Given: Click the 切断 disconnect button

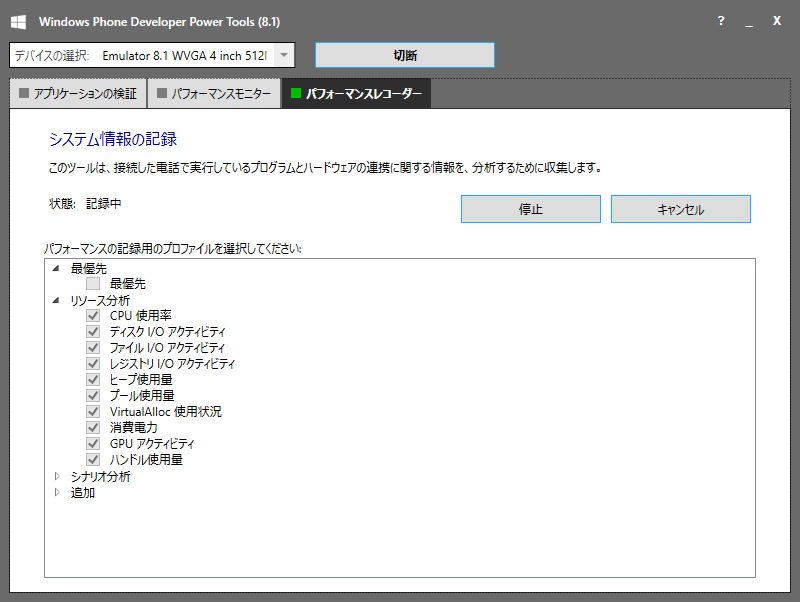Looking at the screenshot, I should click(405, 55).
